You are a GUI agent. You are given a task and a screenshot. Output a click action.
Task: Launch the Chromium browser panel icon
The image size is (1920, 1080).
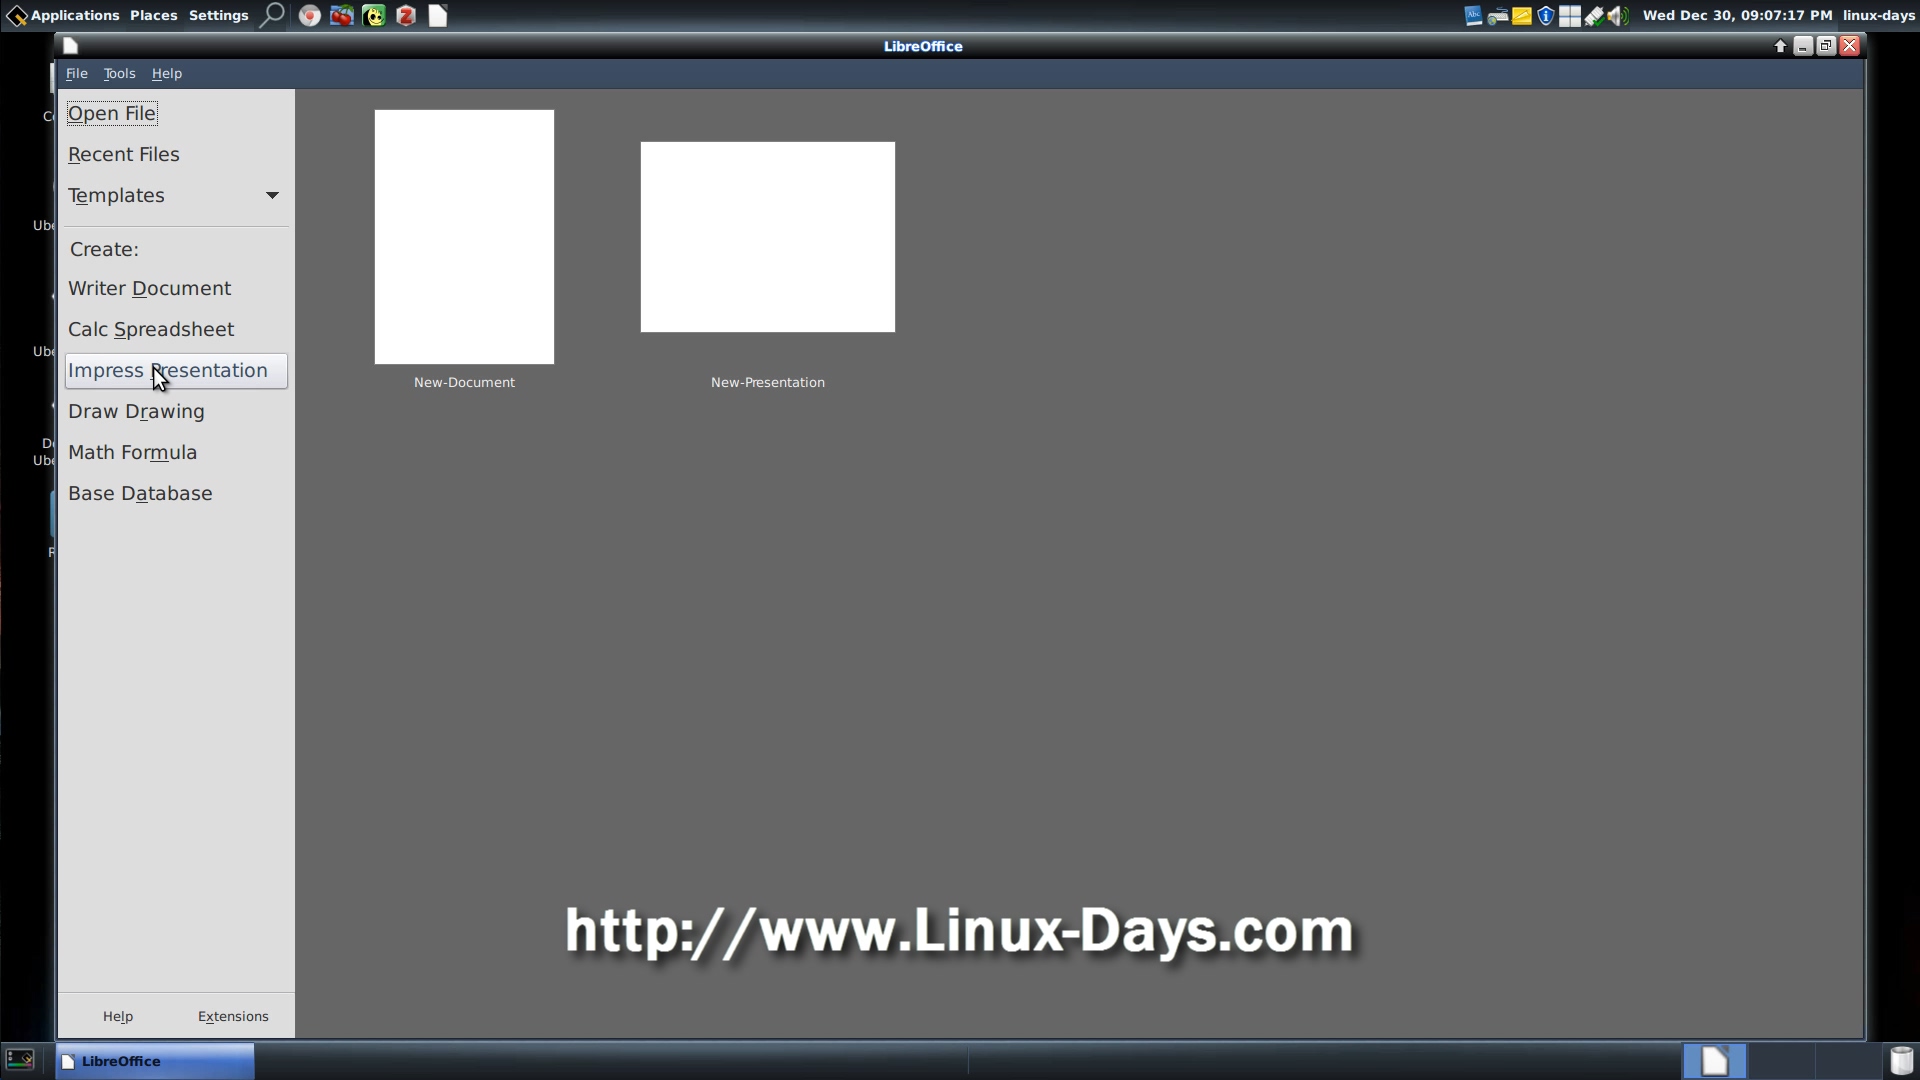click(x=310, y=15)
